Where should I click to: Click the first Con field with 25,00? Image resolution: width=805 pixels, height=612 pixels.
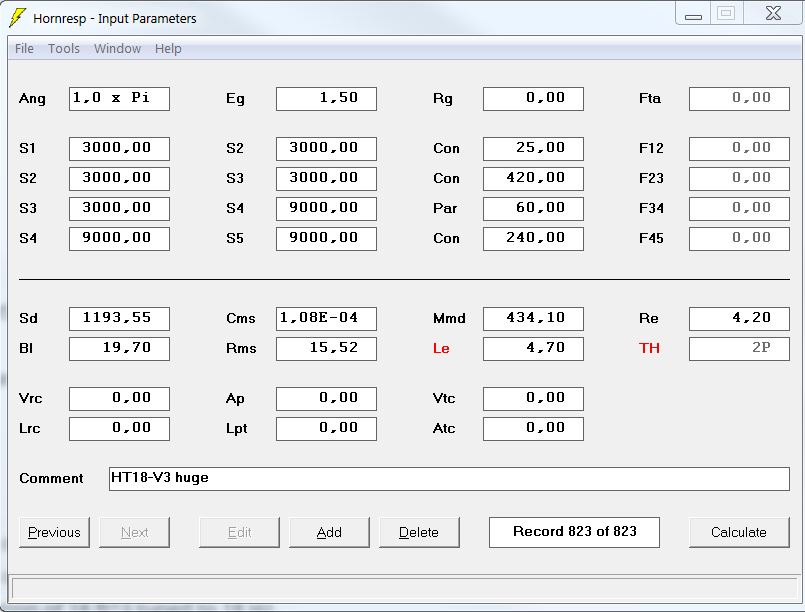coord(533,148)
